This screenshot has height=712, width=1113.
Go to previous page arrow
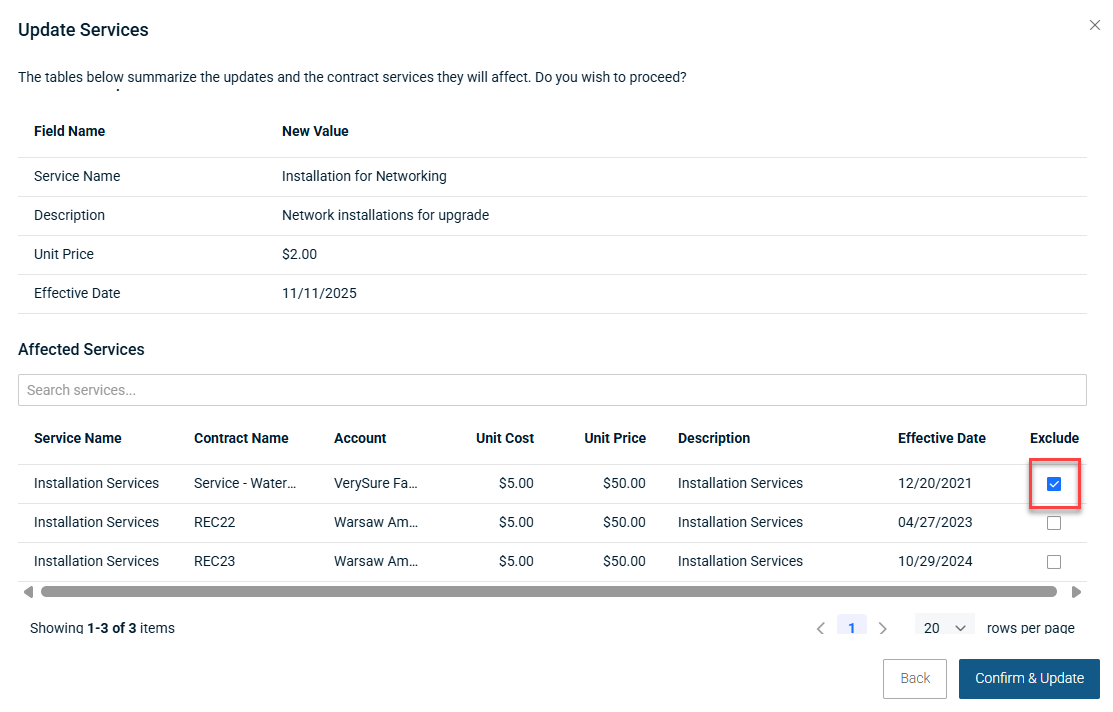pyautogui.click(x=820, y=628)
